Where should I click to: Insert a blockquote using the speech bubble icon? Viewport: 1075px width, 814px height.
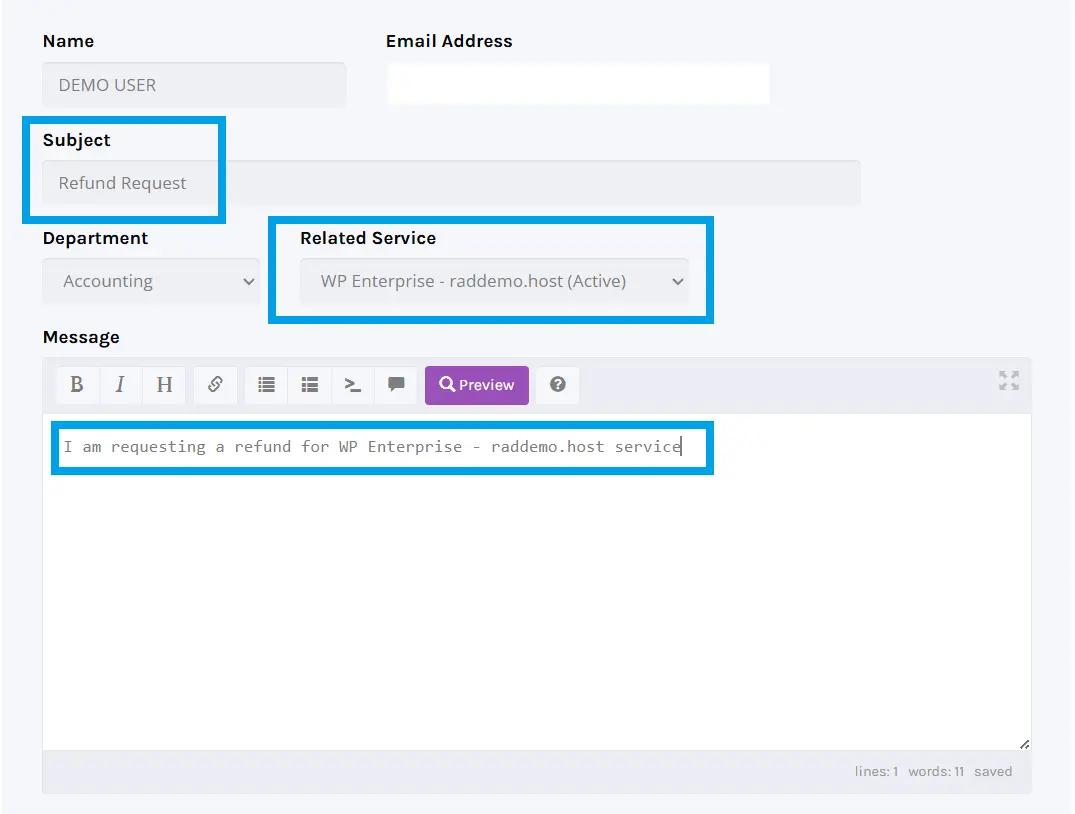[395, 385]
